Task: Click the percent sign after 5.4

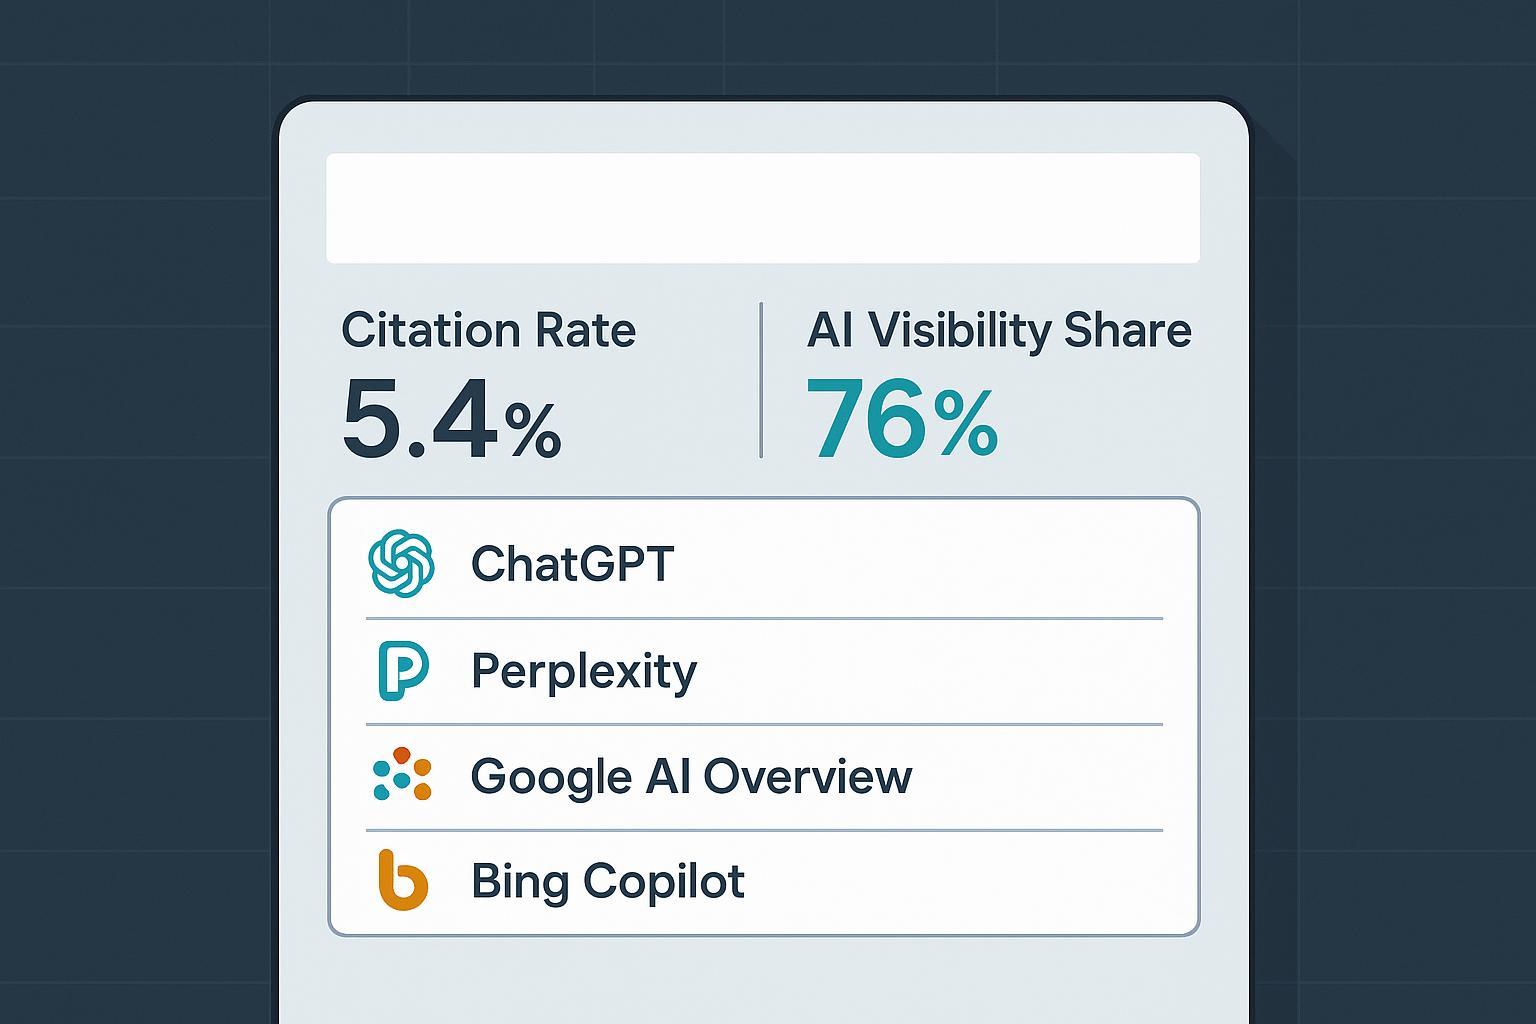Action: pos(532,430)
